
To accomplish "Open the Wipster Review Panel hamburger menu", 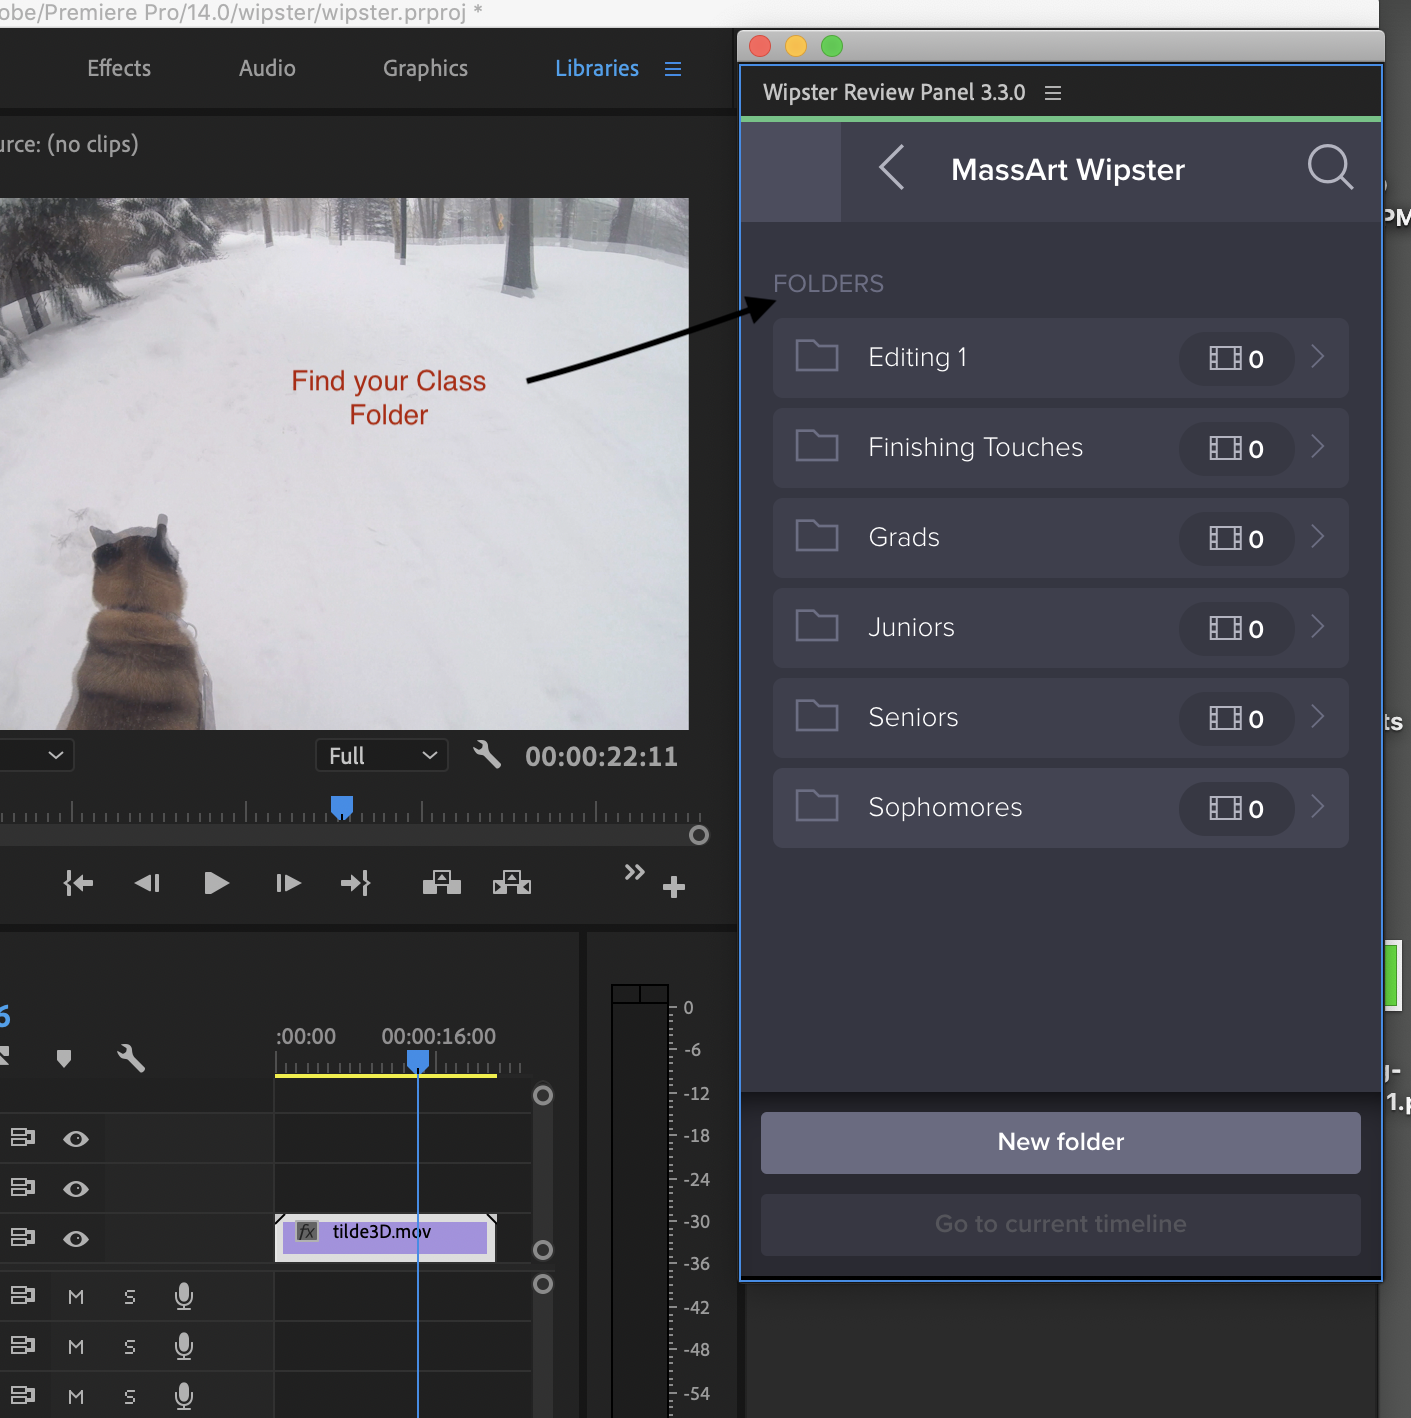I will (1053, 93).
